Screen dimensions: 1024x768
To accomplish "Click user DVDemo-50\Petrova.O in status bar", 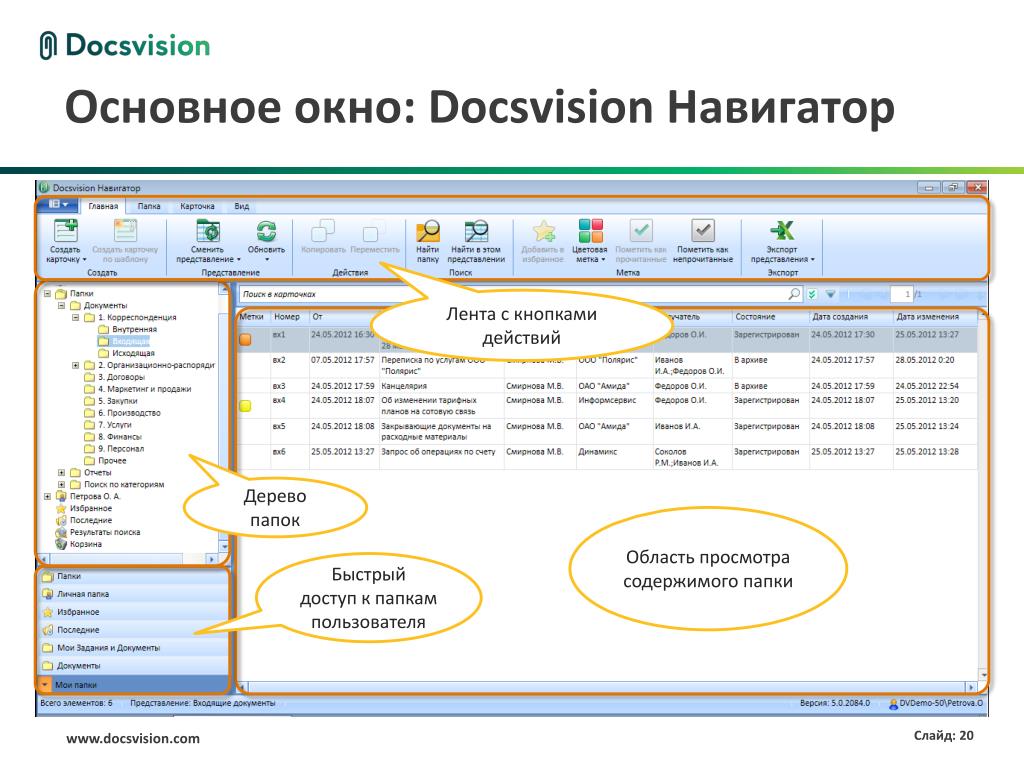I will 935,703.
